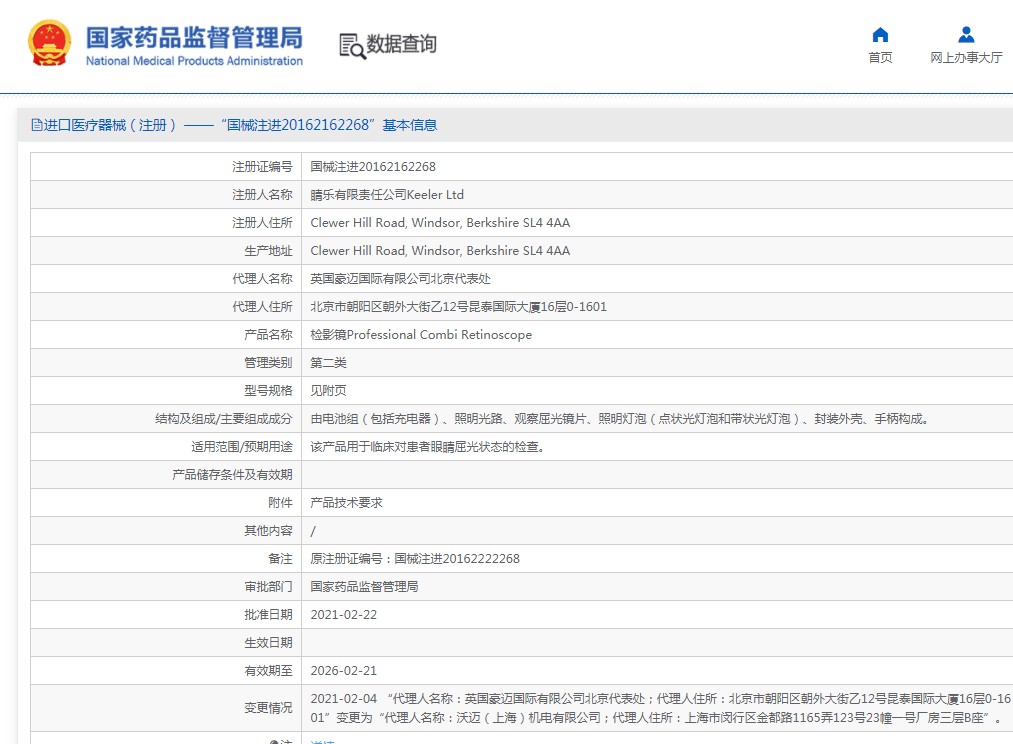Click product name Professional Combi Retinoscope
Screen dimensions: 1013x744
coord(421,335)
